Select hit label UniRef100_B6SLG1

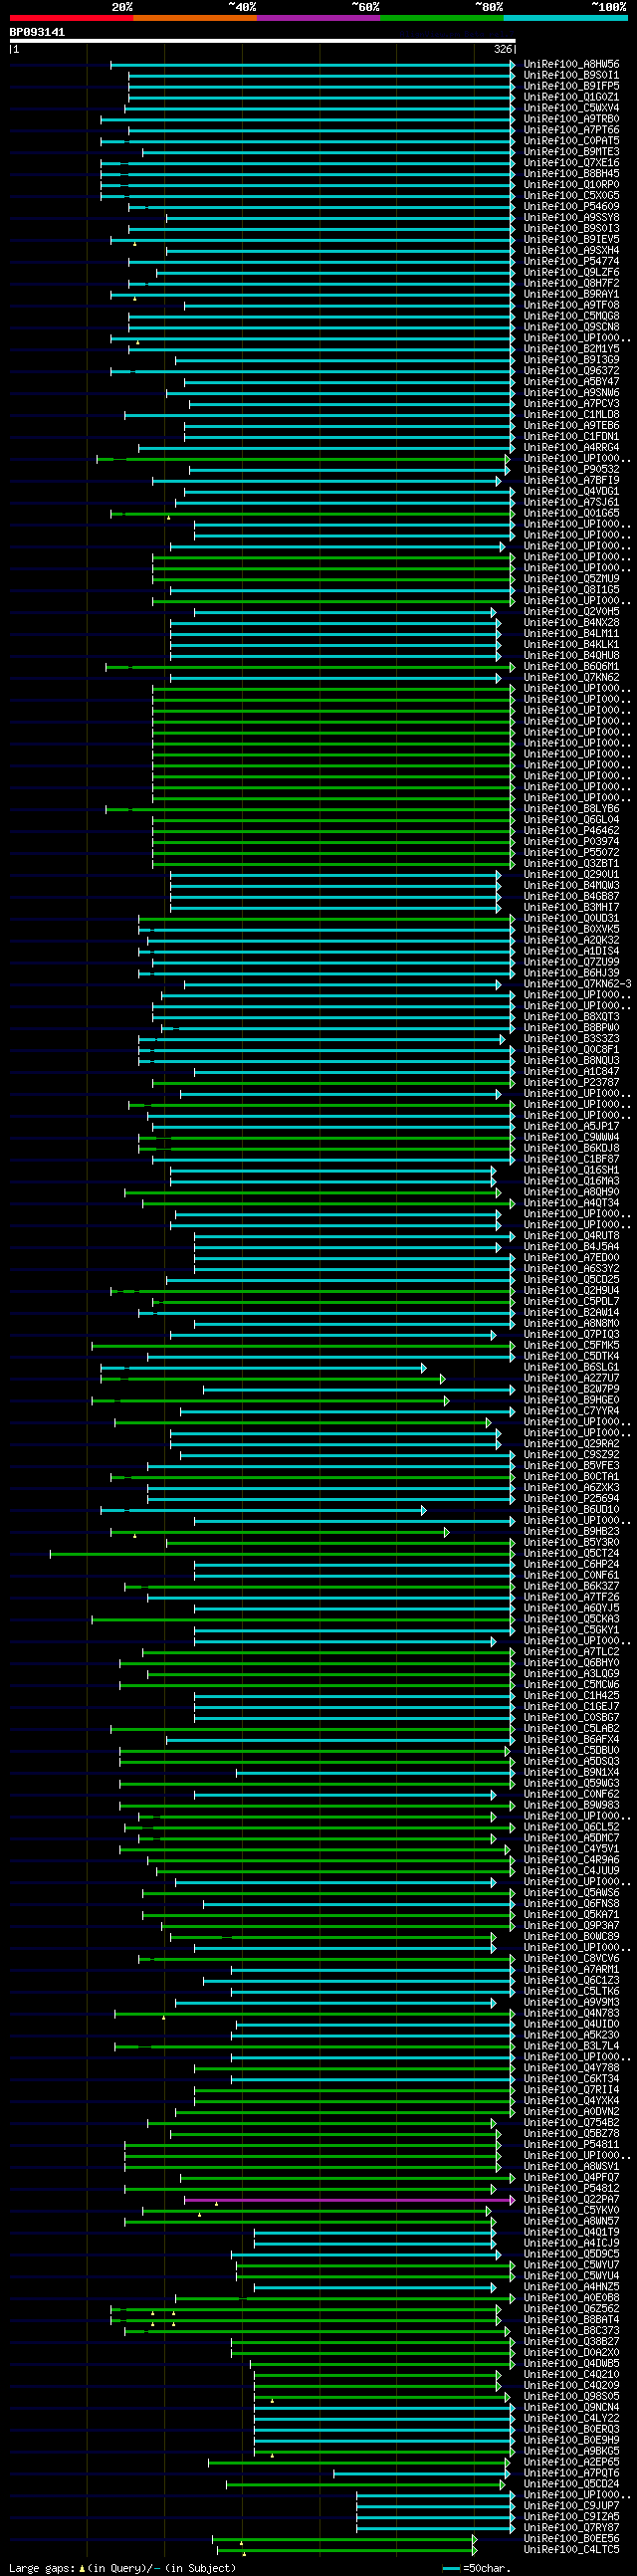(x=571, y=1368)
